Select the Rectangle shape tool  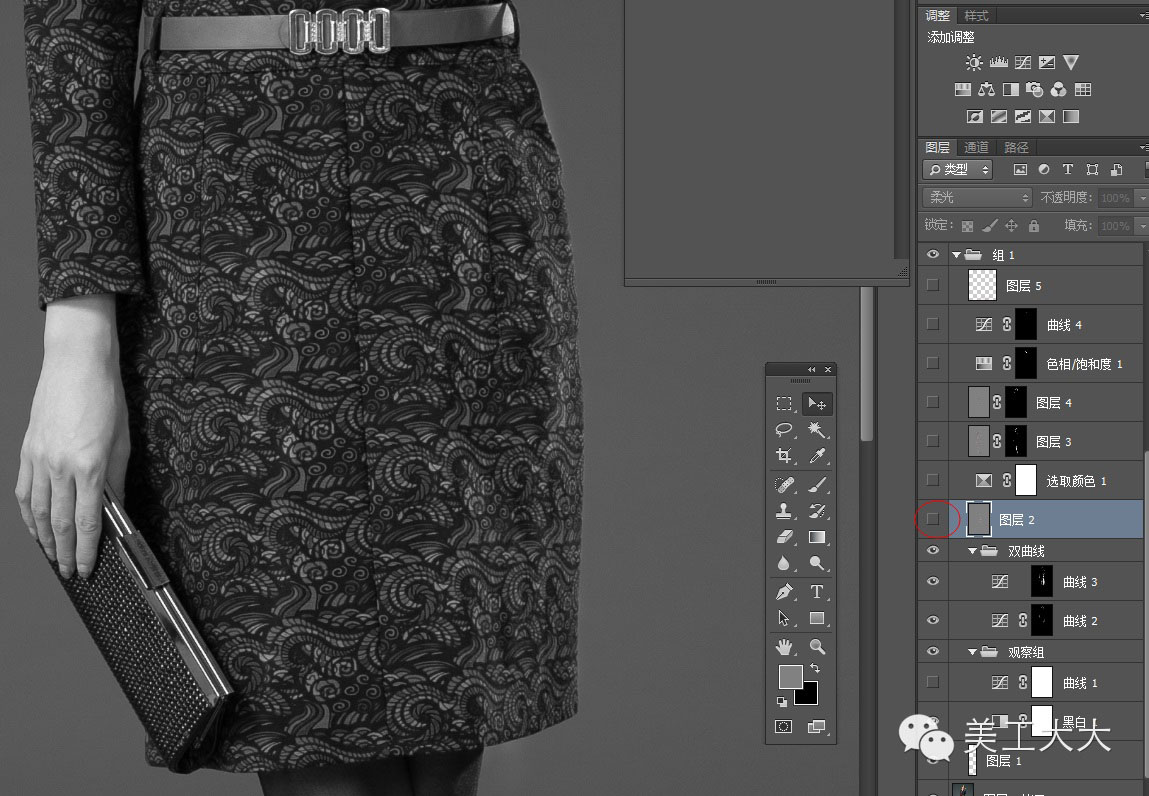816,619
